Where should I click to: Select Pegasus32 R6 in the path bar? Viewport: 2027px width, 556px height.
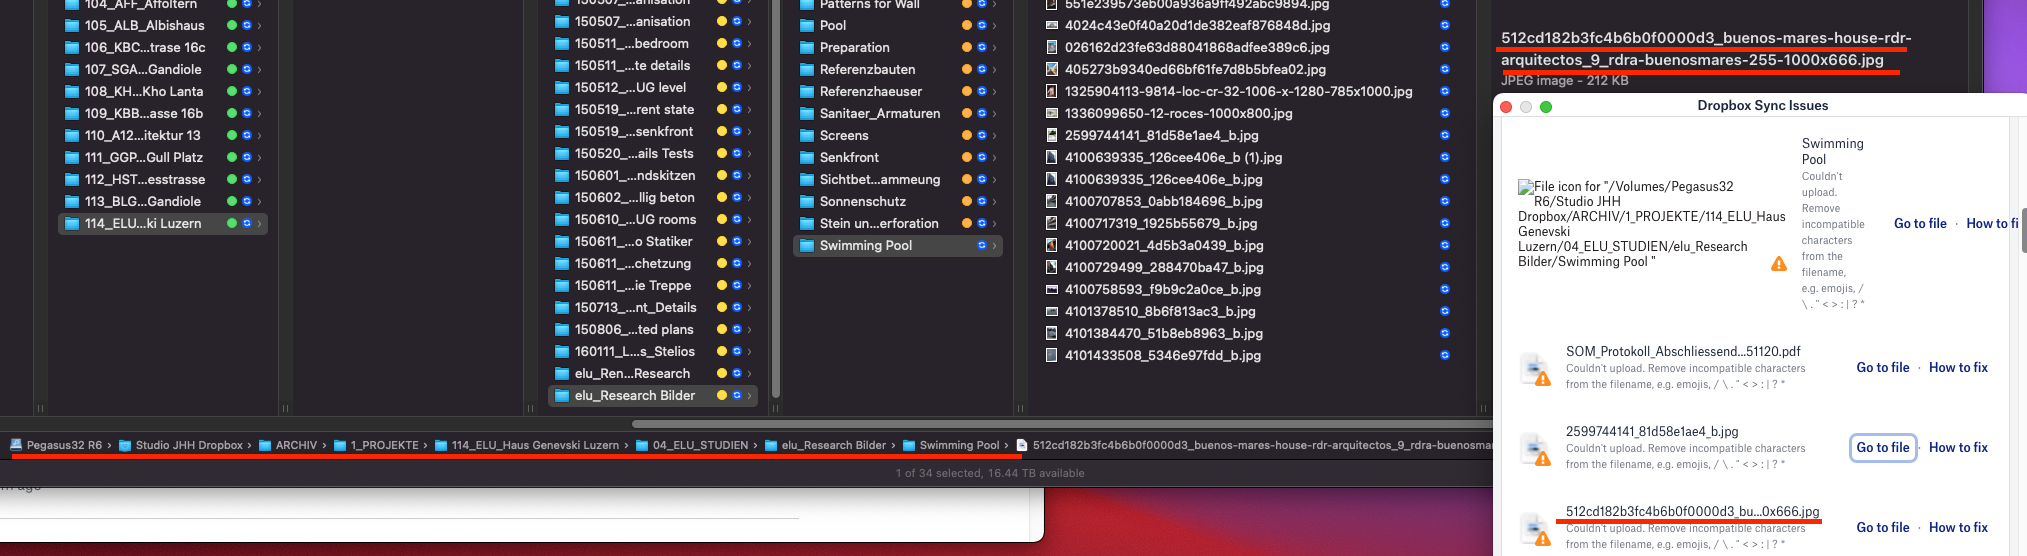[x=56, y=445]
